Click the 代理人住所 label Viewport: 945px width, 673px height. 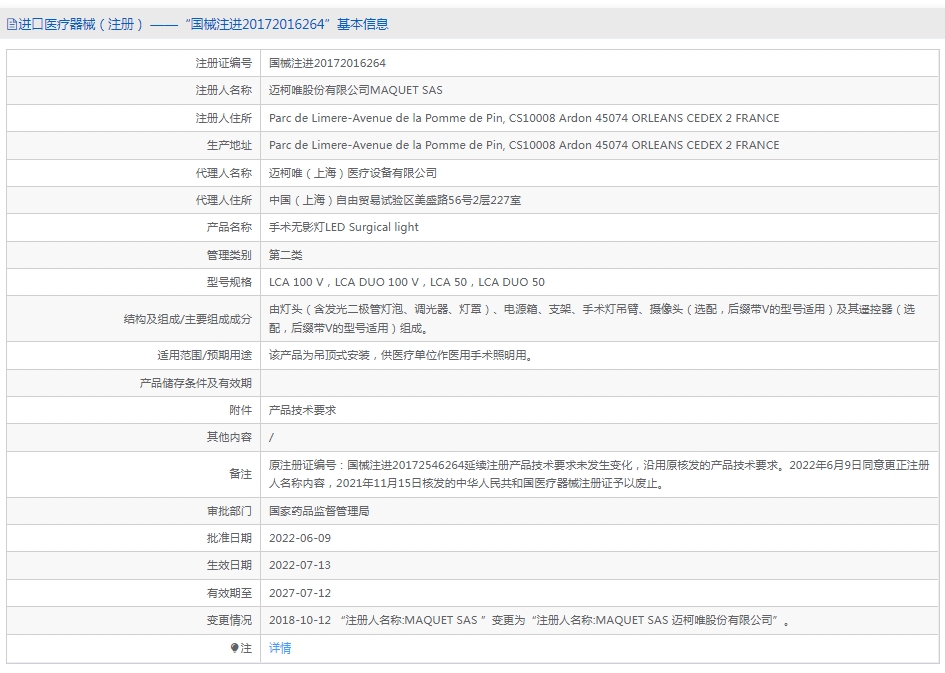pyautogui.click(x=224, y=199)
